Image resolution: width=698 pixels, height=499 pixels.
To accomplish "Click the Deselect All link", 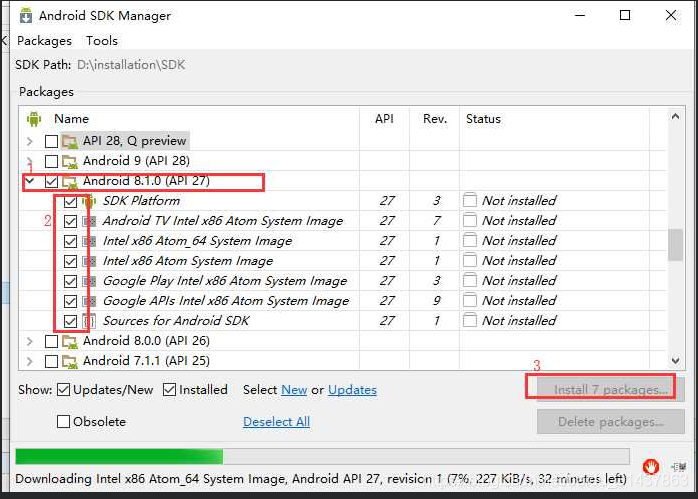I will [x=276, y=422].
